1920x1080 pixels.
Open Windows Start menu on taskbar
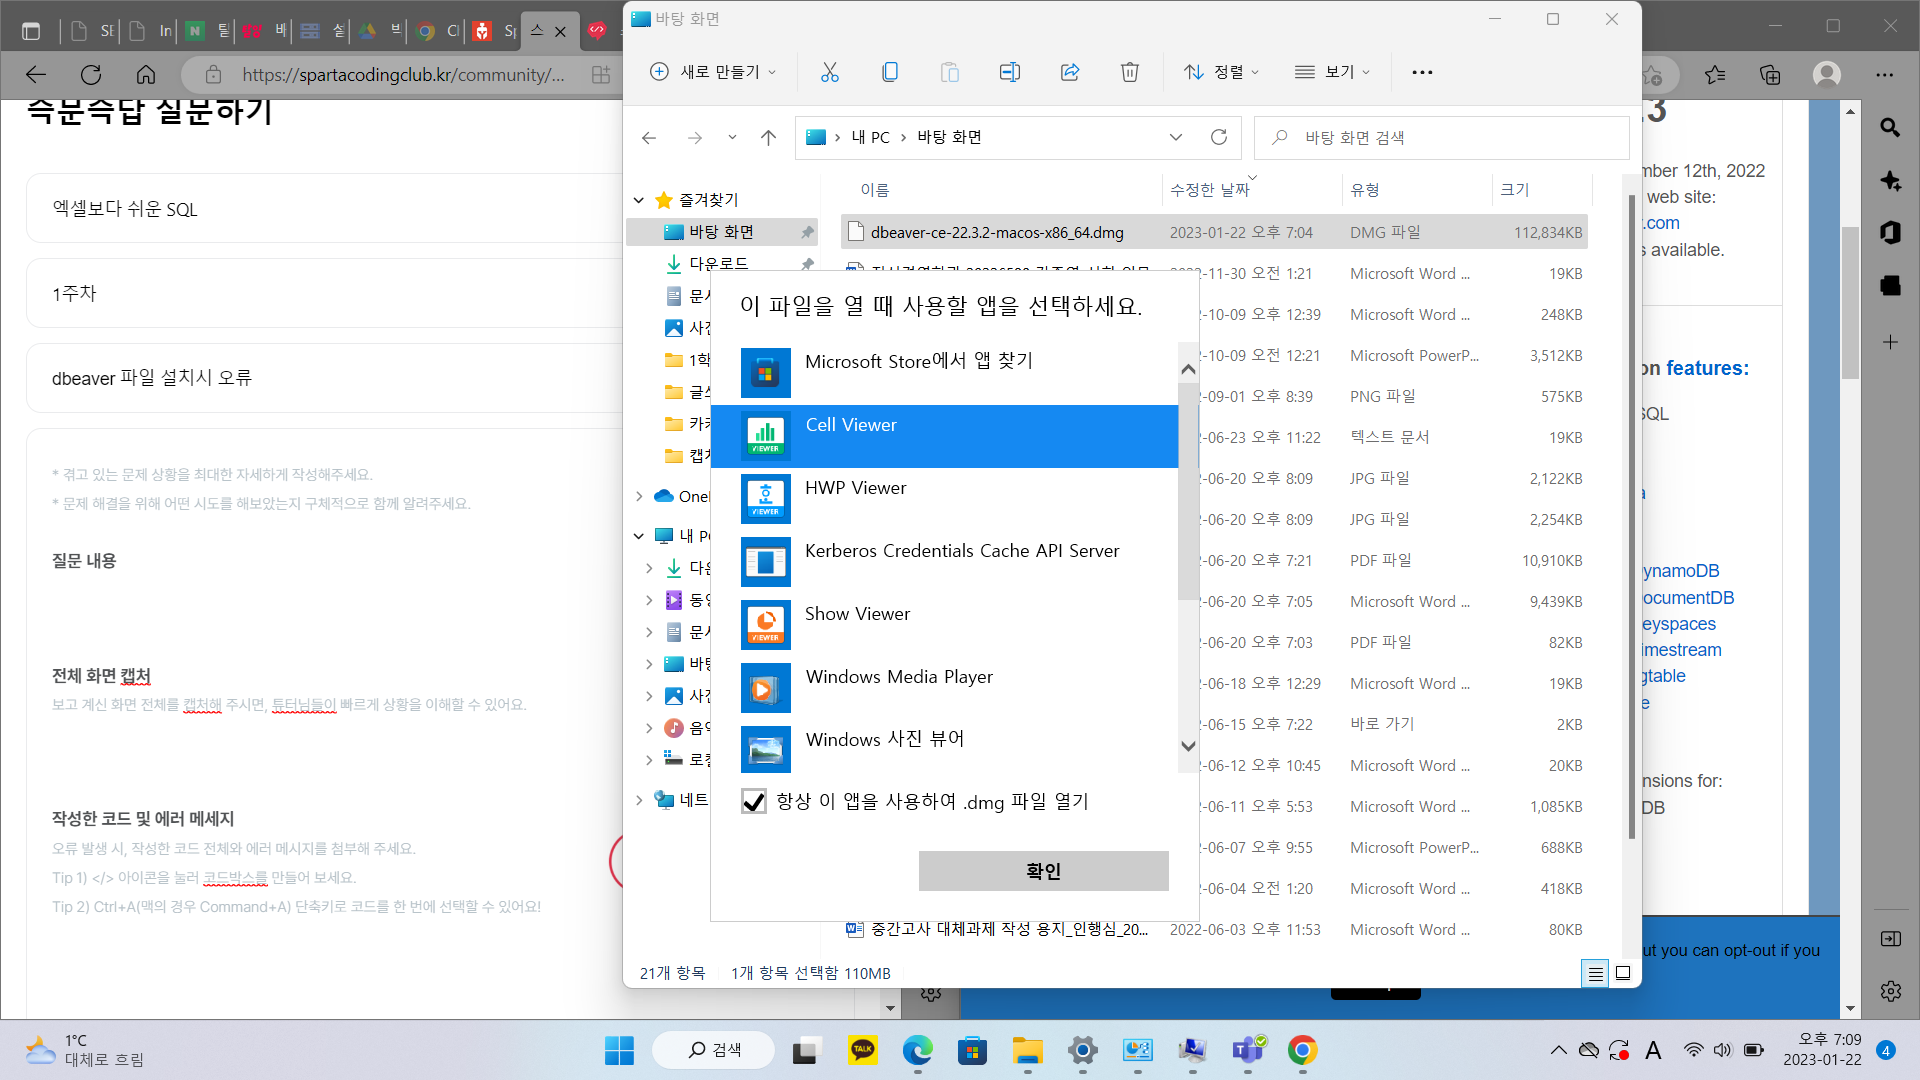coord(619,1050)
